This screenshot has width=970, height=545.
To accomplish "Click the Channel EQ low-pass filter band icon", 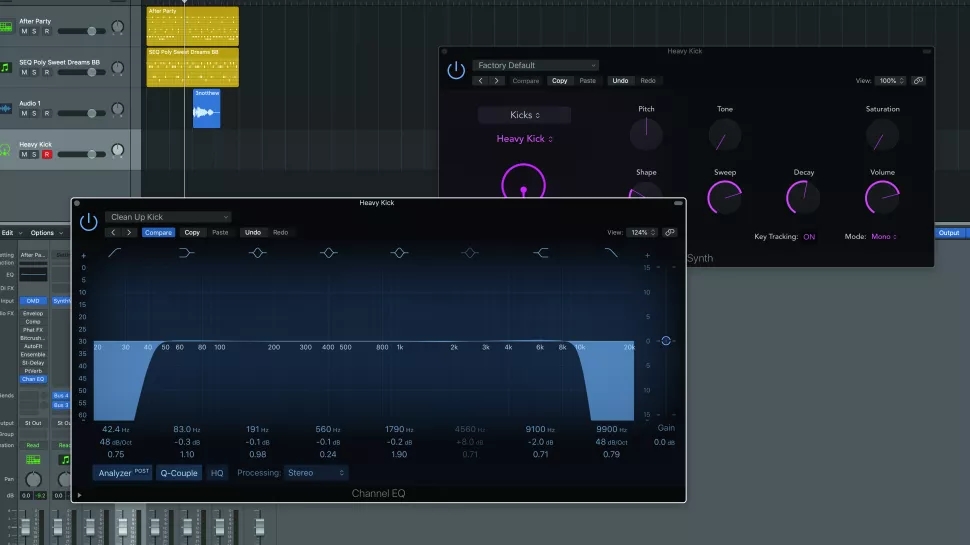I will [x=611, y=253].
